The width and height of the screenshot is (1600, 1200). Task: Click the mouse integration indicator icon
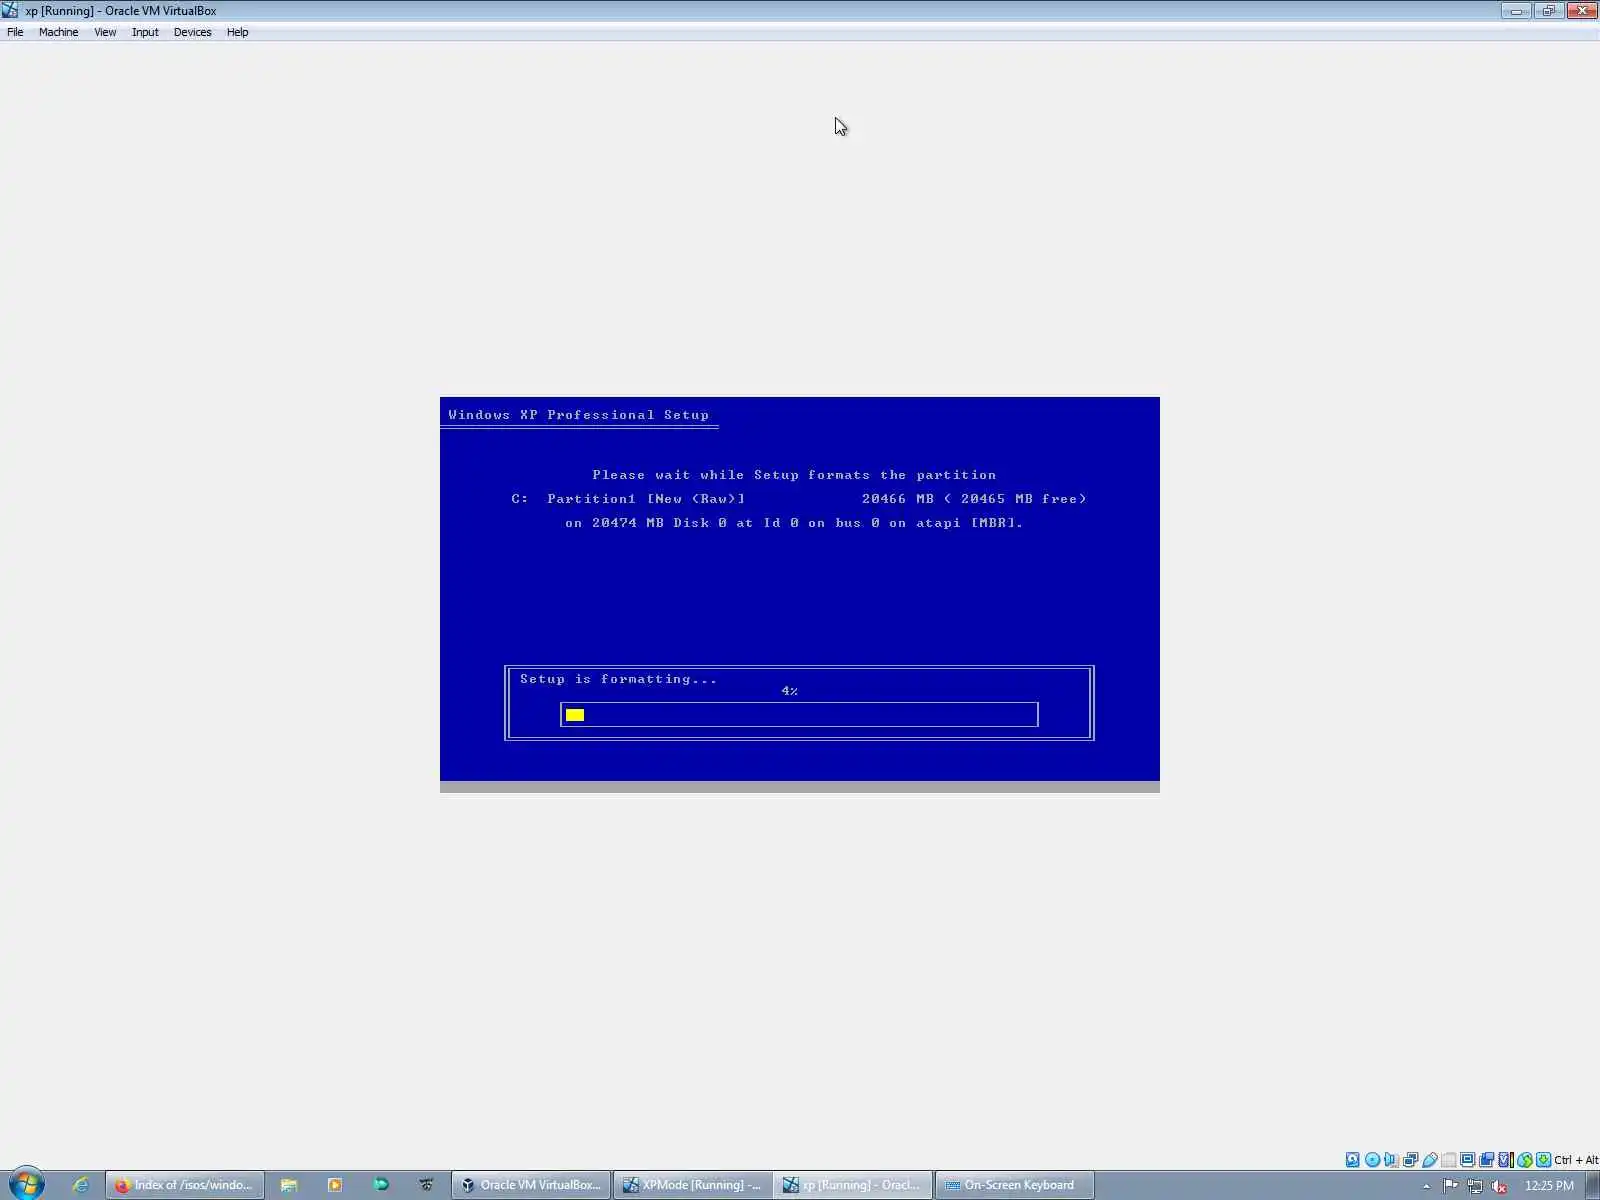pos(1524,1160)
